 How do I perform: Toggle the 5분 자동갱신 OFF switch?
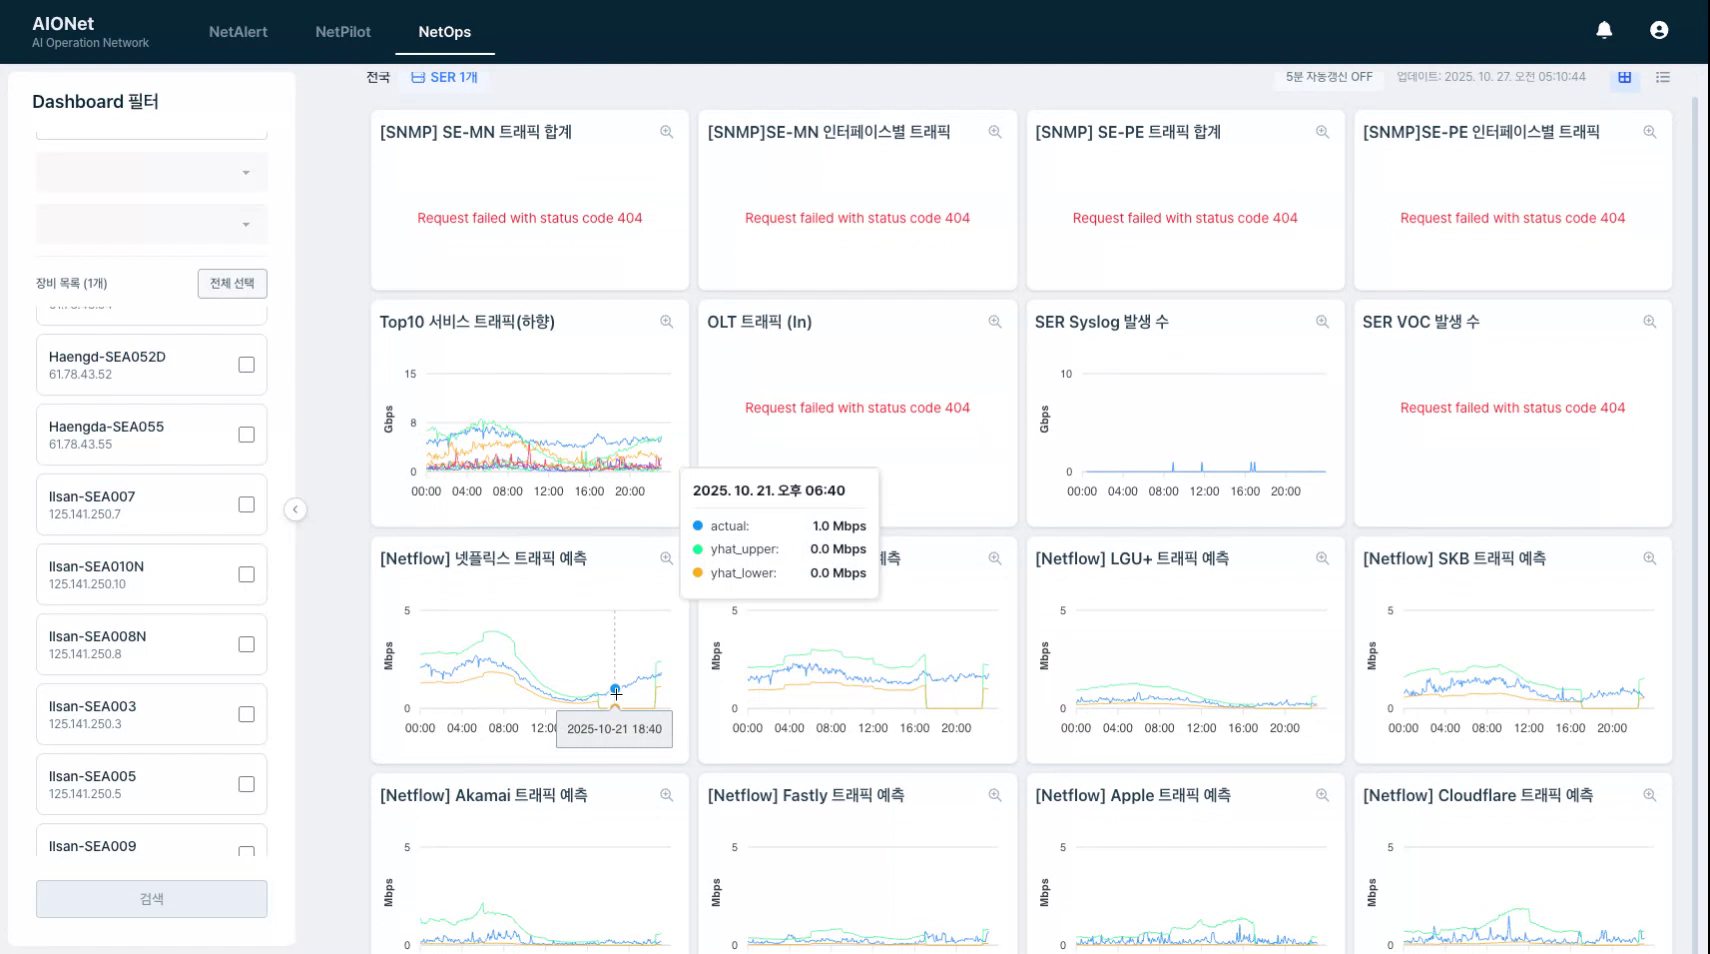(x=1329, y=77)
